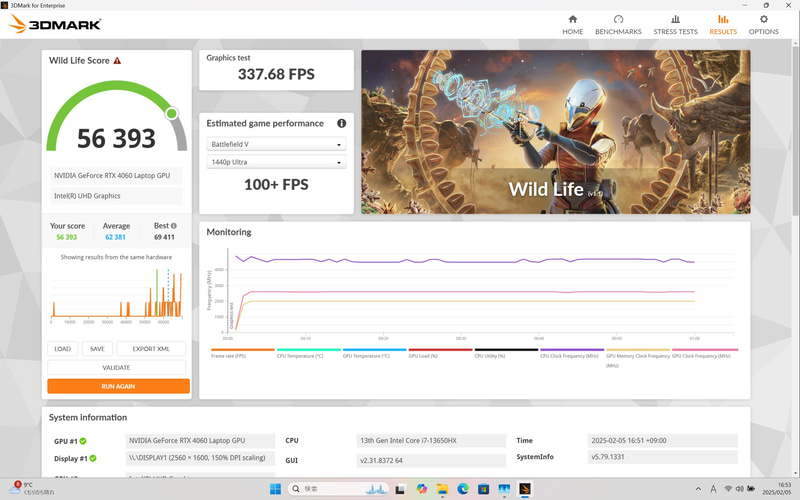Click the DISPLAY1 2560 × 1600 field
Image resolution: width=800 pixels, height=500 pixels.
pyautogui.click(x=200, y=458)
